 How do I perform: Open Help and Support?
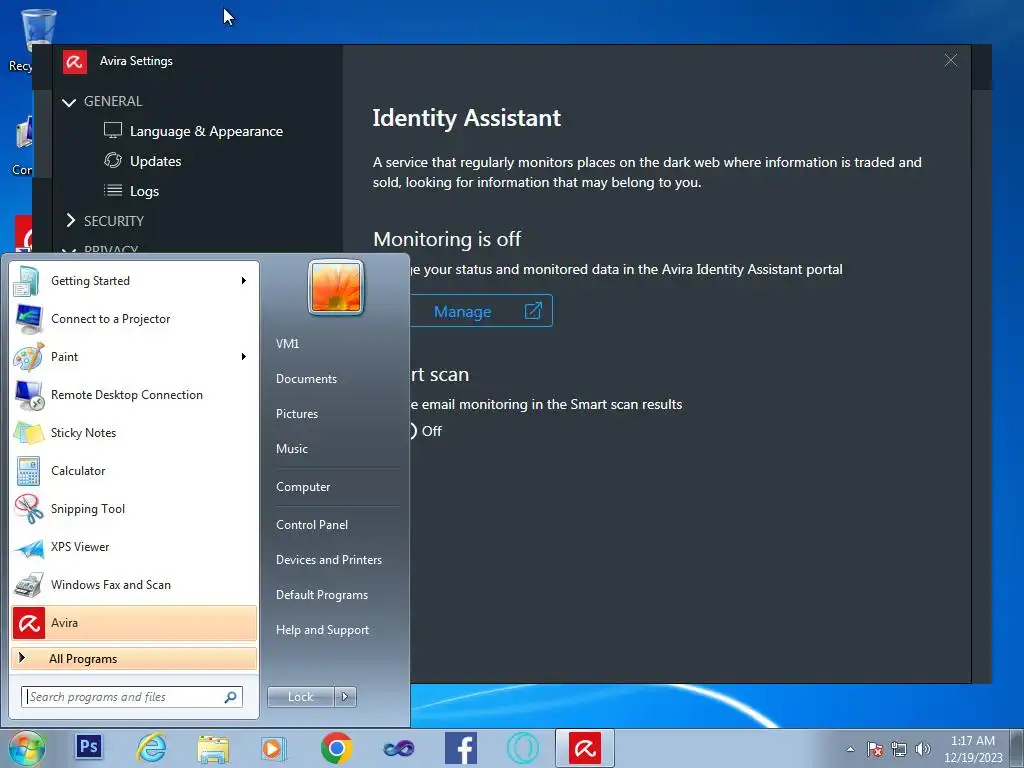click(x=323, y=630)
